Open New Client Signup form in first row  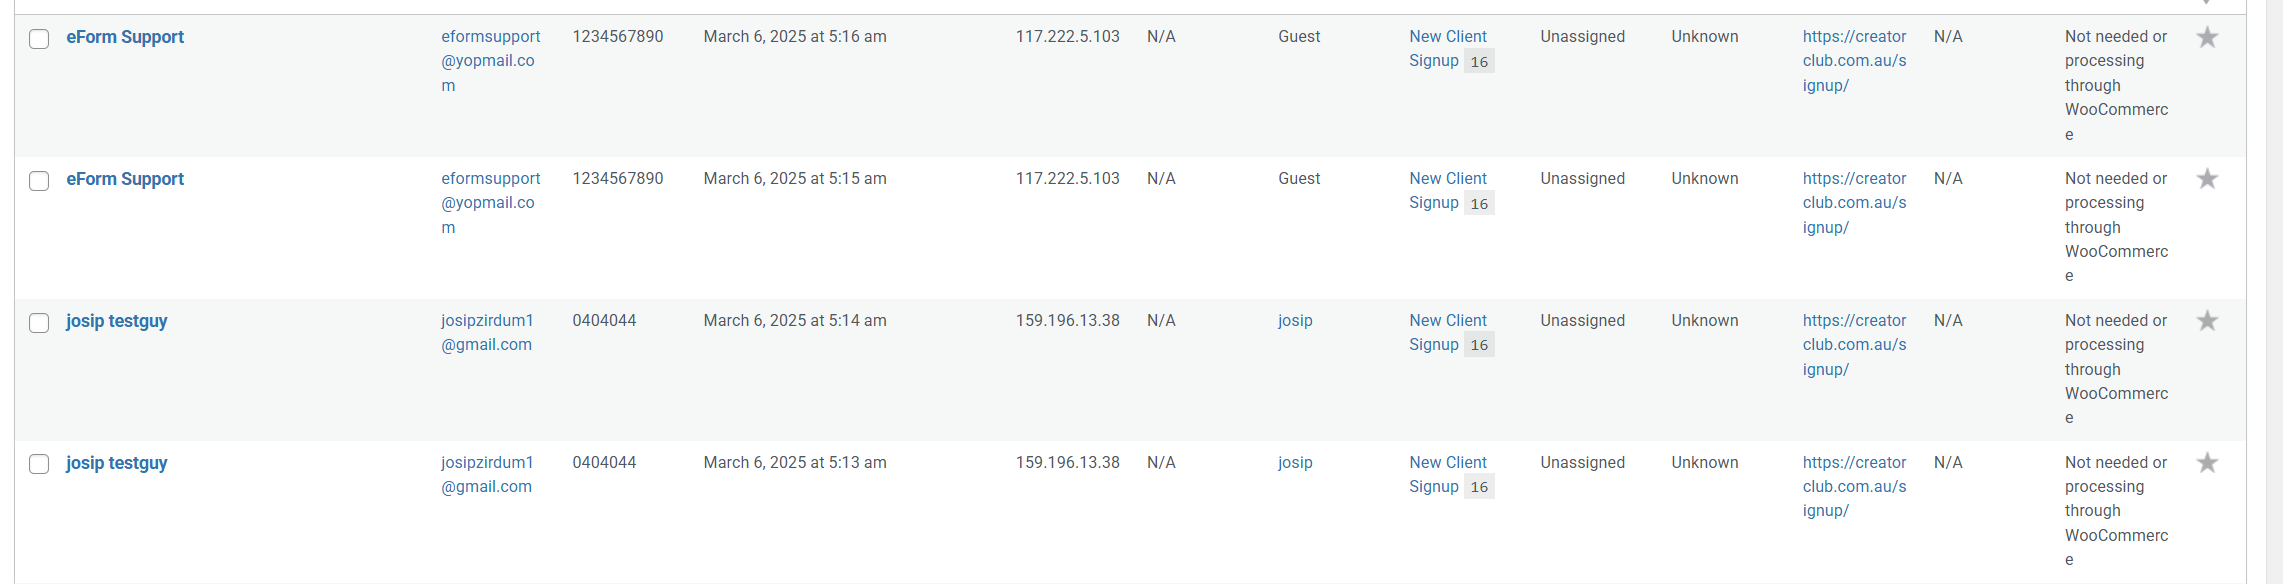1447,49
